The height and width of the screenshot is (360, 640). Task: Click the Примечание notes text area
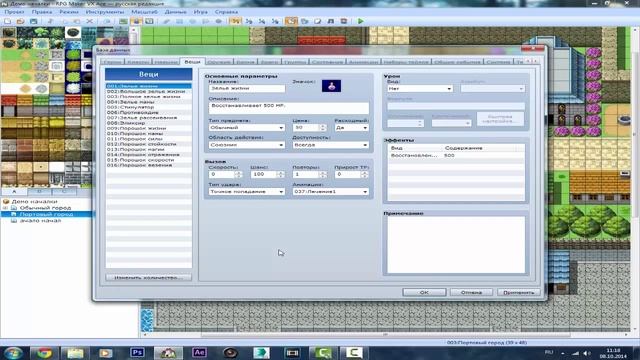tap(456, 244)
